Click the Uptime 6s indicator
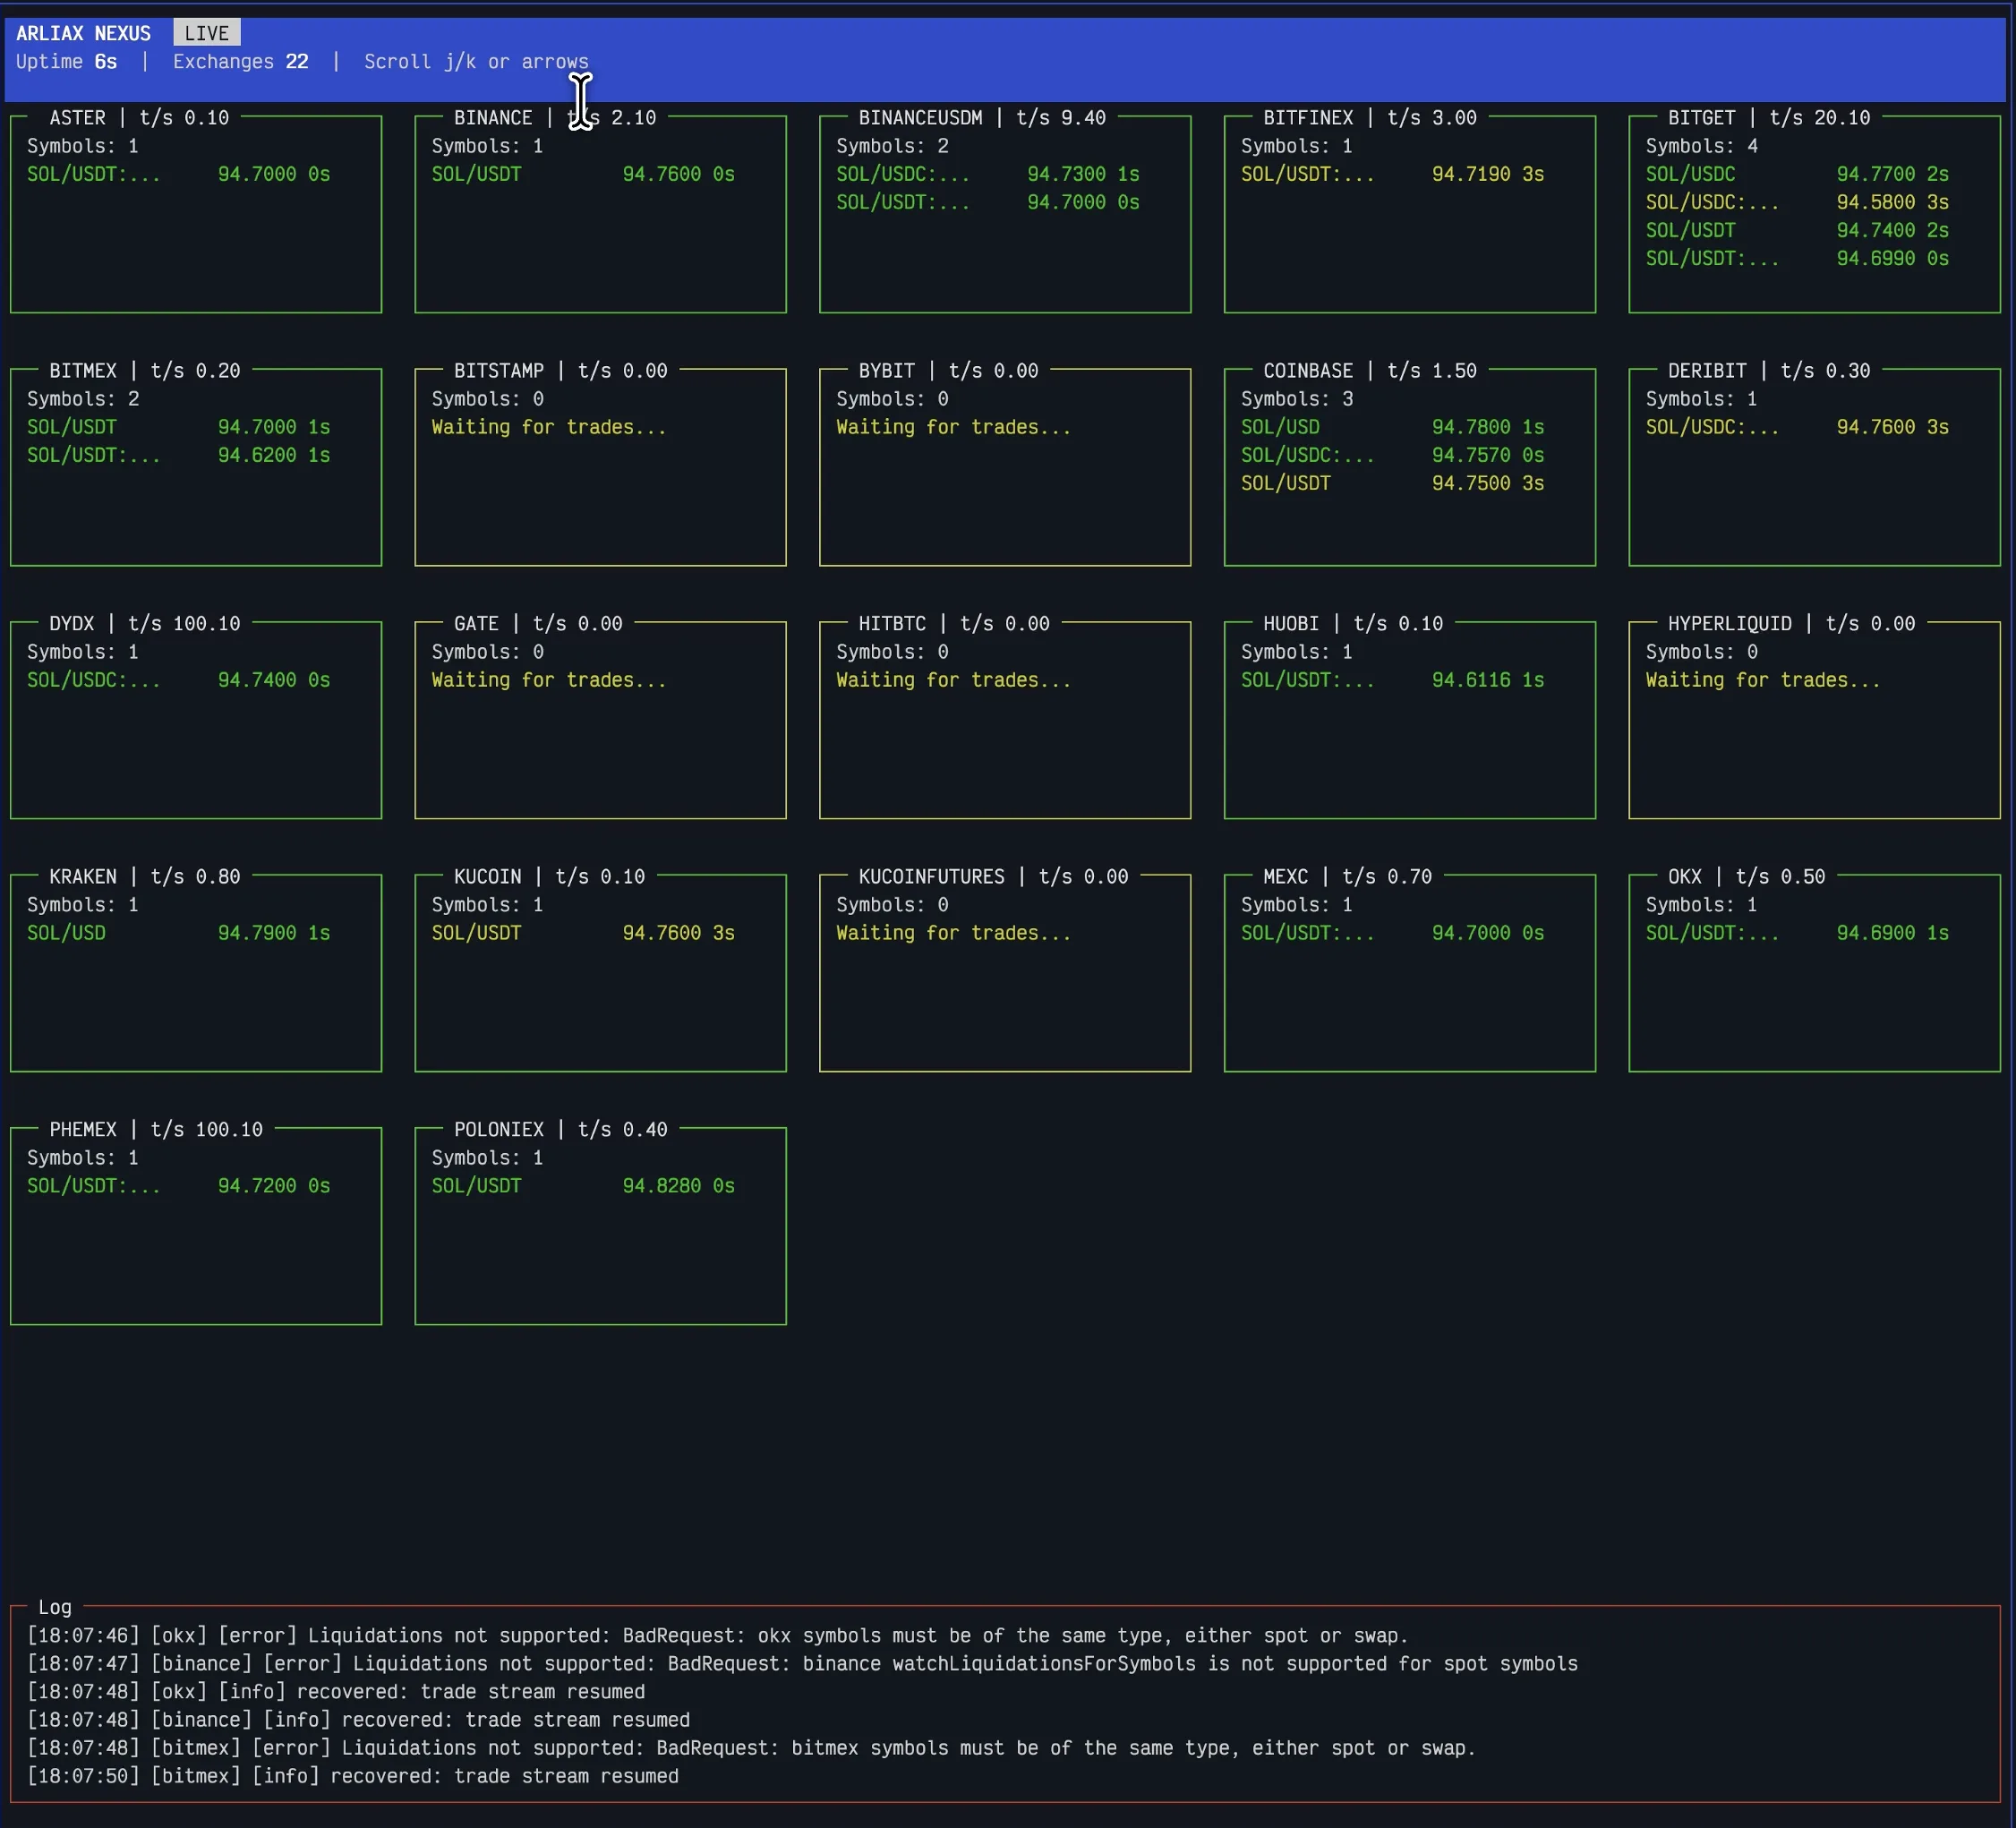 tap(66, 62)
